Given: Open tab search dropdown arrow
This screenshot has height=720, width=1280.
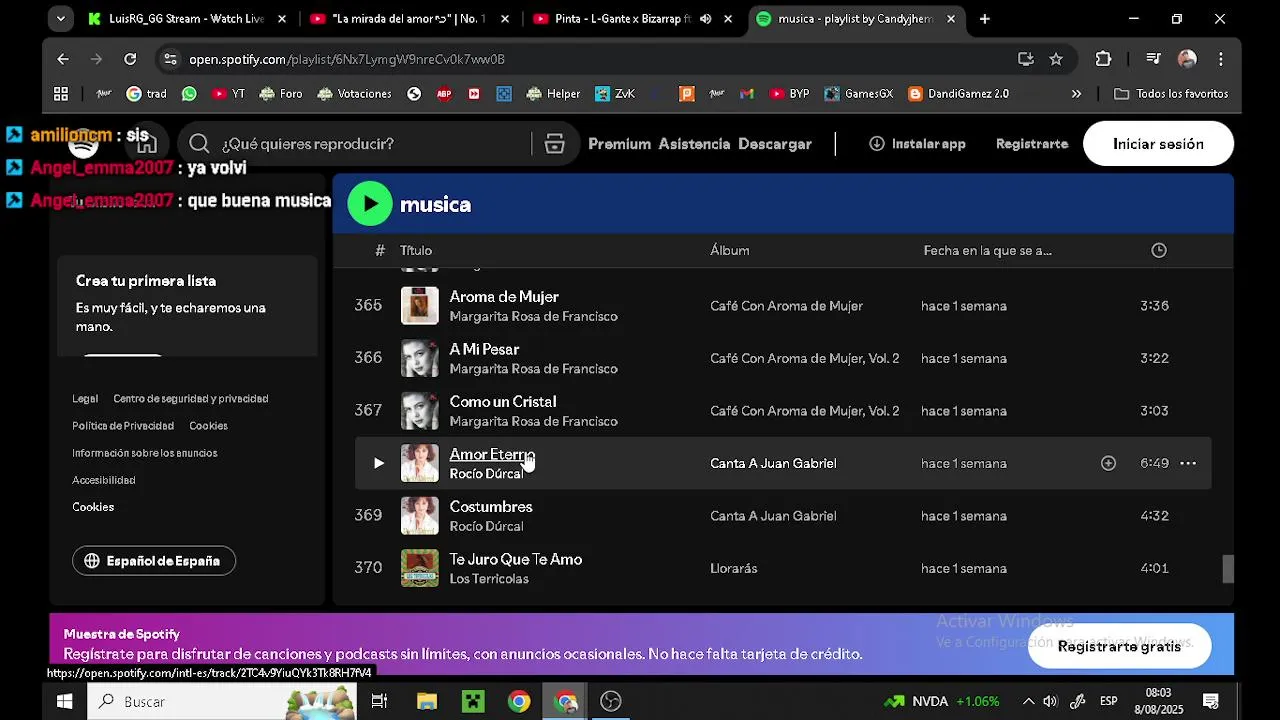Looking at the screenshot, I should point(61,19).
